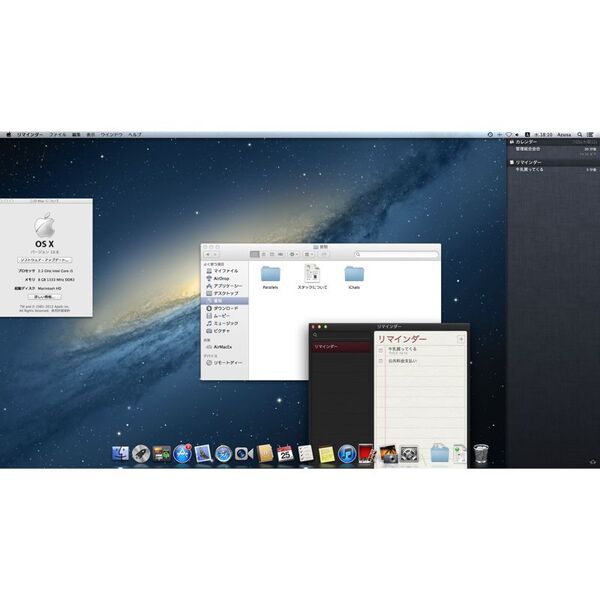Image resolution: width=600 pixels, height=600 pixels.
Task: Launch iTunes from the Dock
Action: tap(347, 454)
